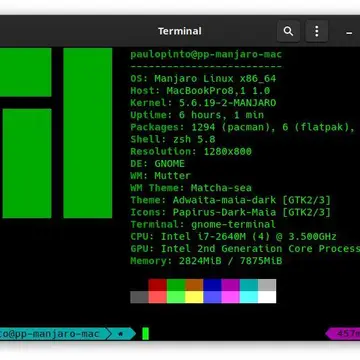Click the Host: MacBookPro8,1 line
360x360 pixels.
[200, 91]
